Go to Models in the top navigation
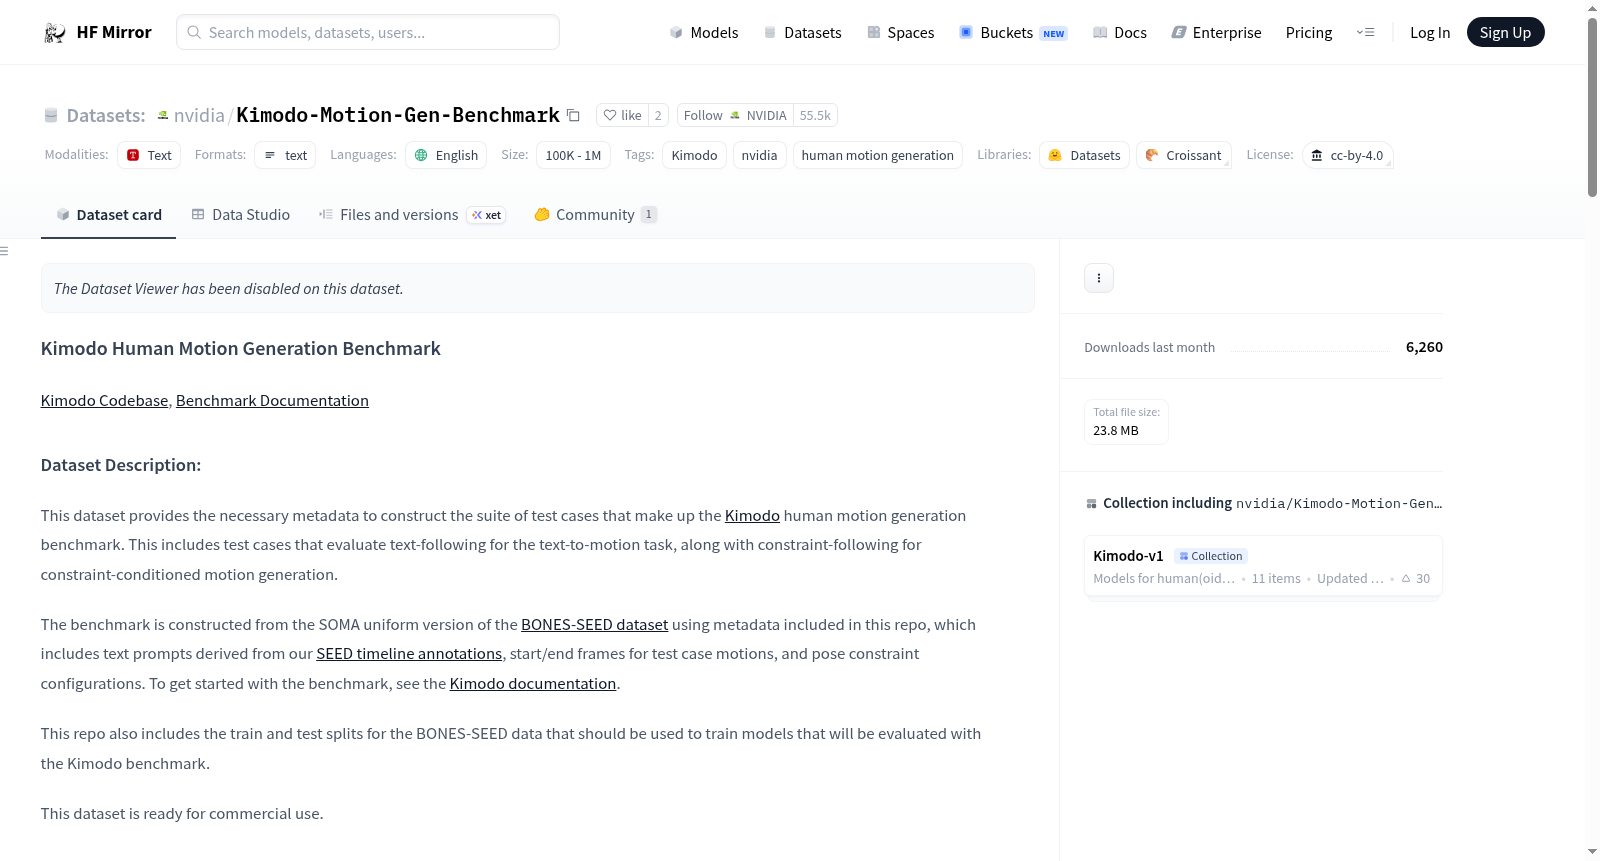 704,32
